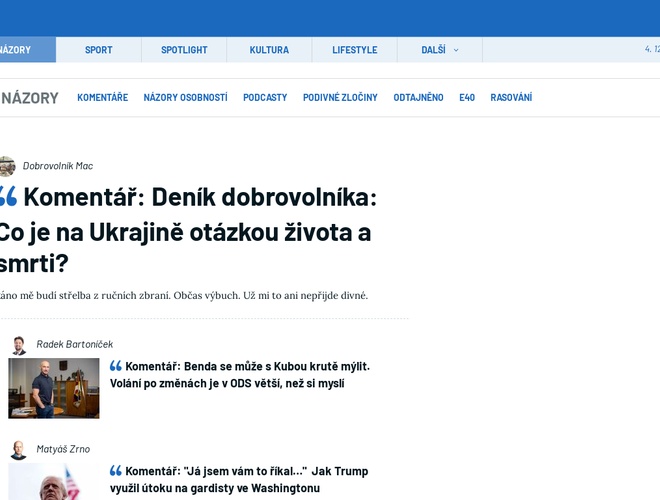Click quote icon beside Benda commentary headline
660x500 pixels.
click(116, 366)
